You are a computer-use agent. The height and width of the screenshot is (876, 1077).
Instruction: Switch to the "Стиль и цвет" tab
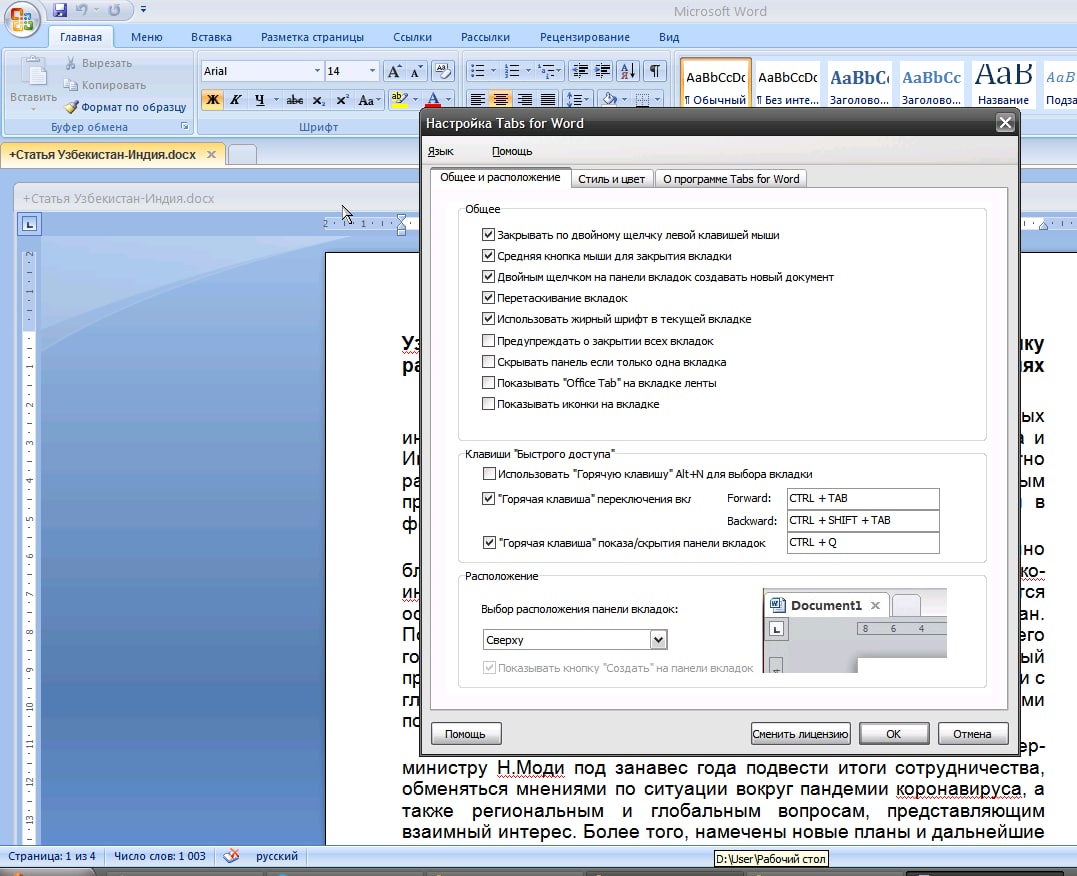pos(611,179)
